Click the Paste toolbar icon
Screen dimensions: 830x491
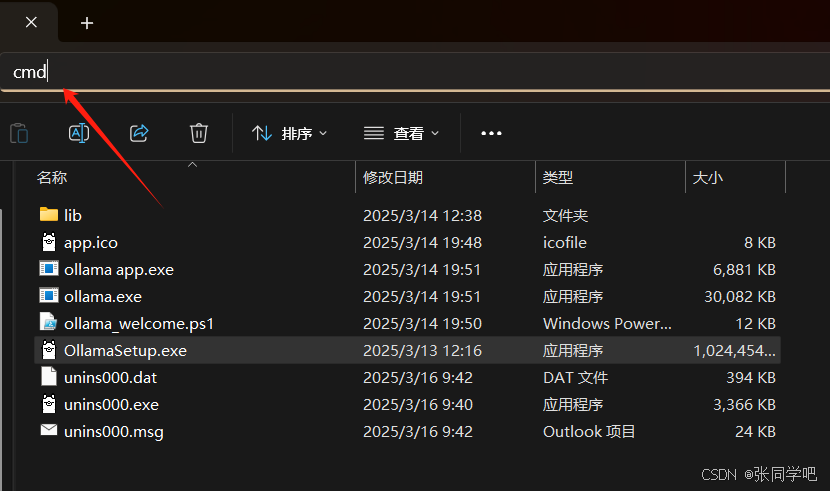point(19,133)
